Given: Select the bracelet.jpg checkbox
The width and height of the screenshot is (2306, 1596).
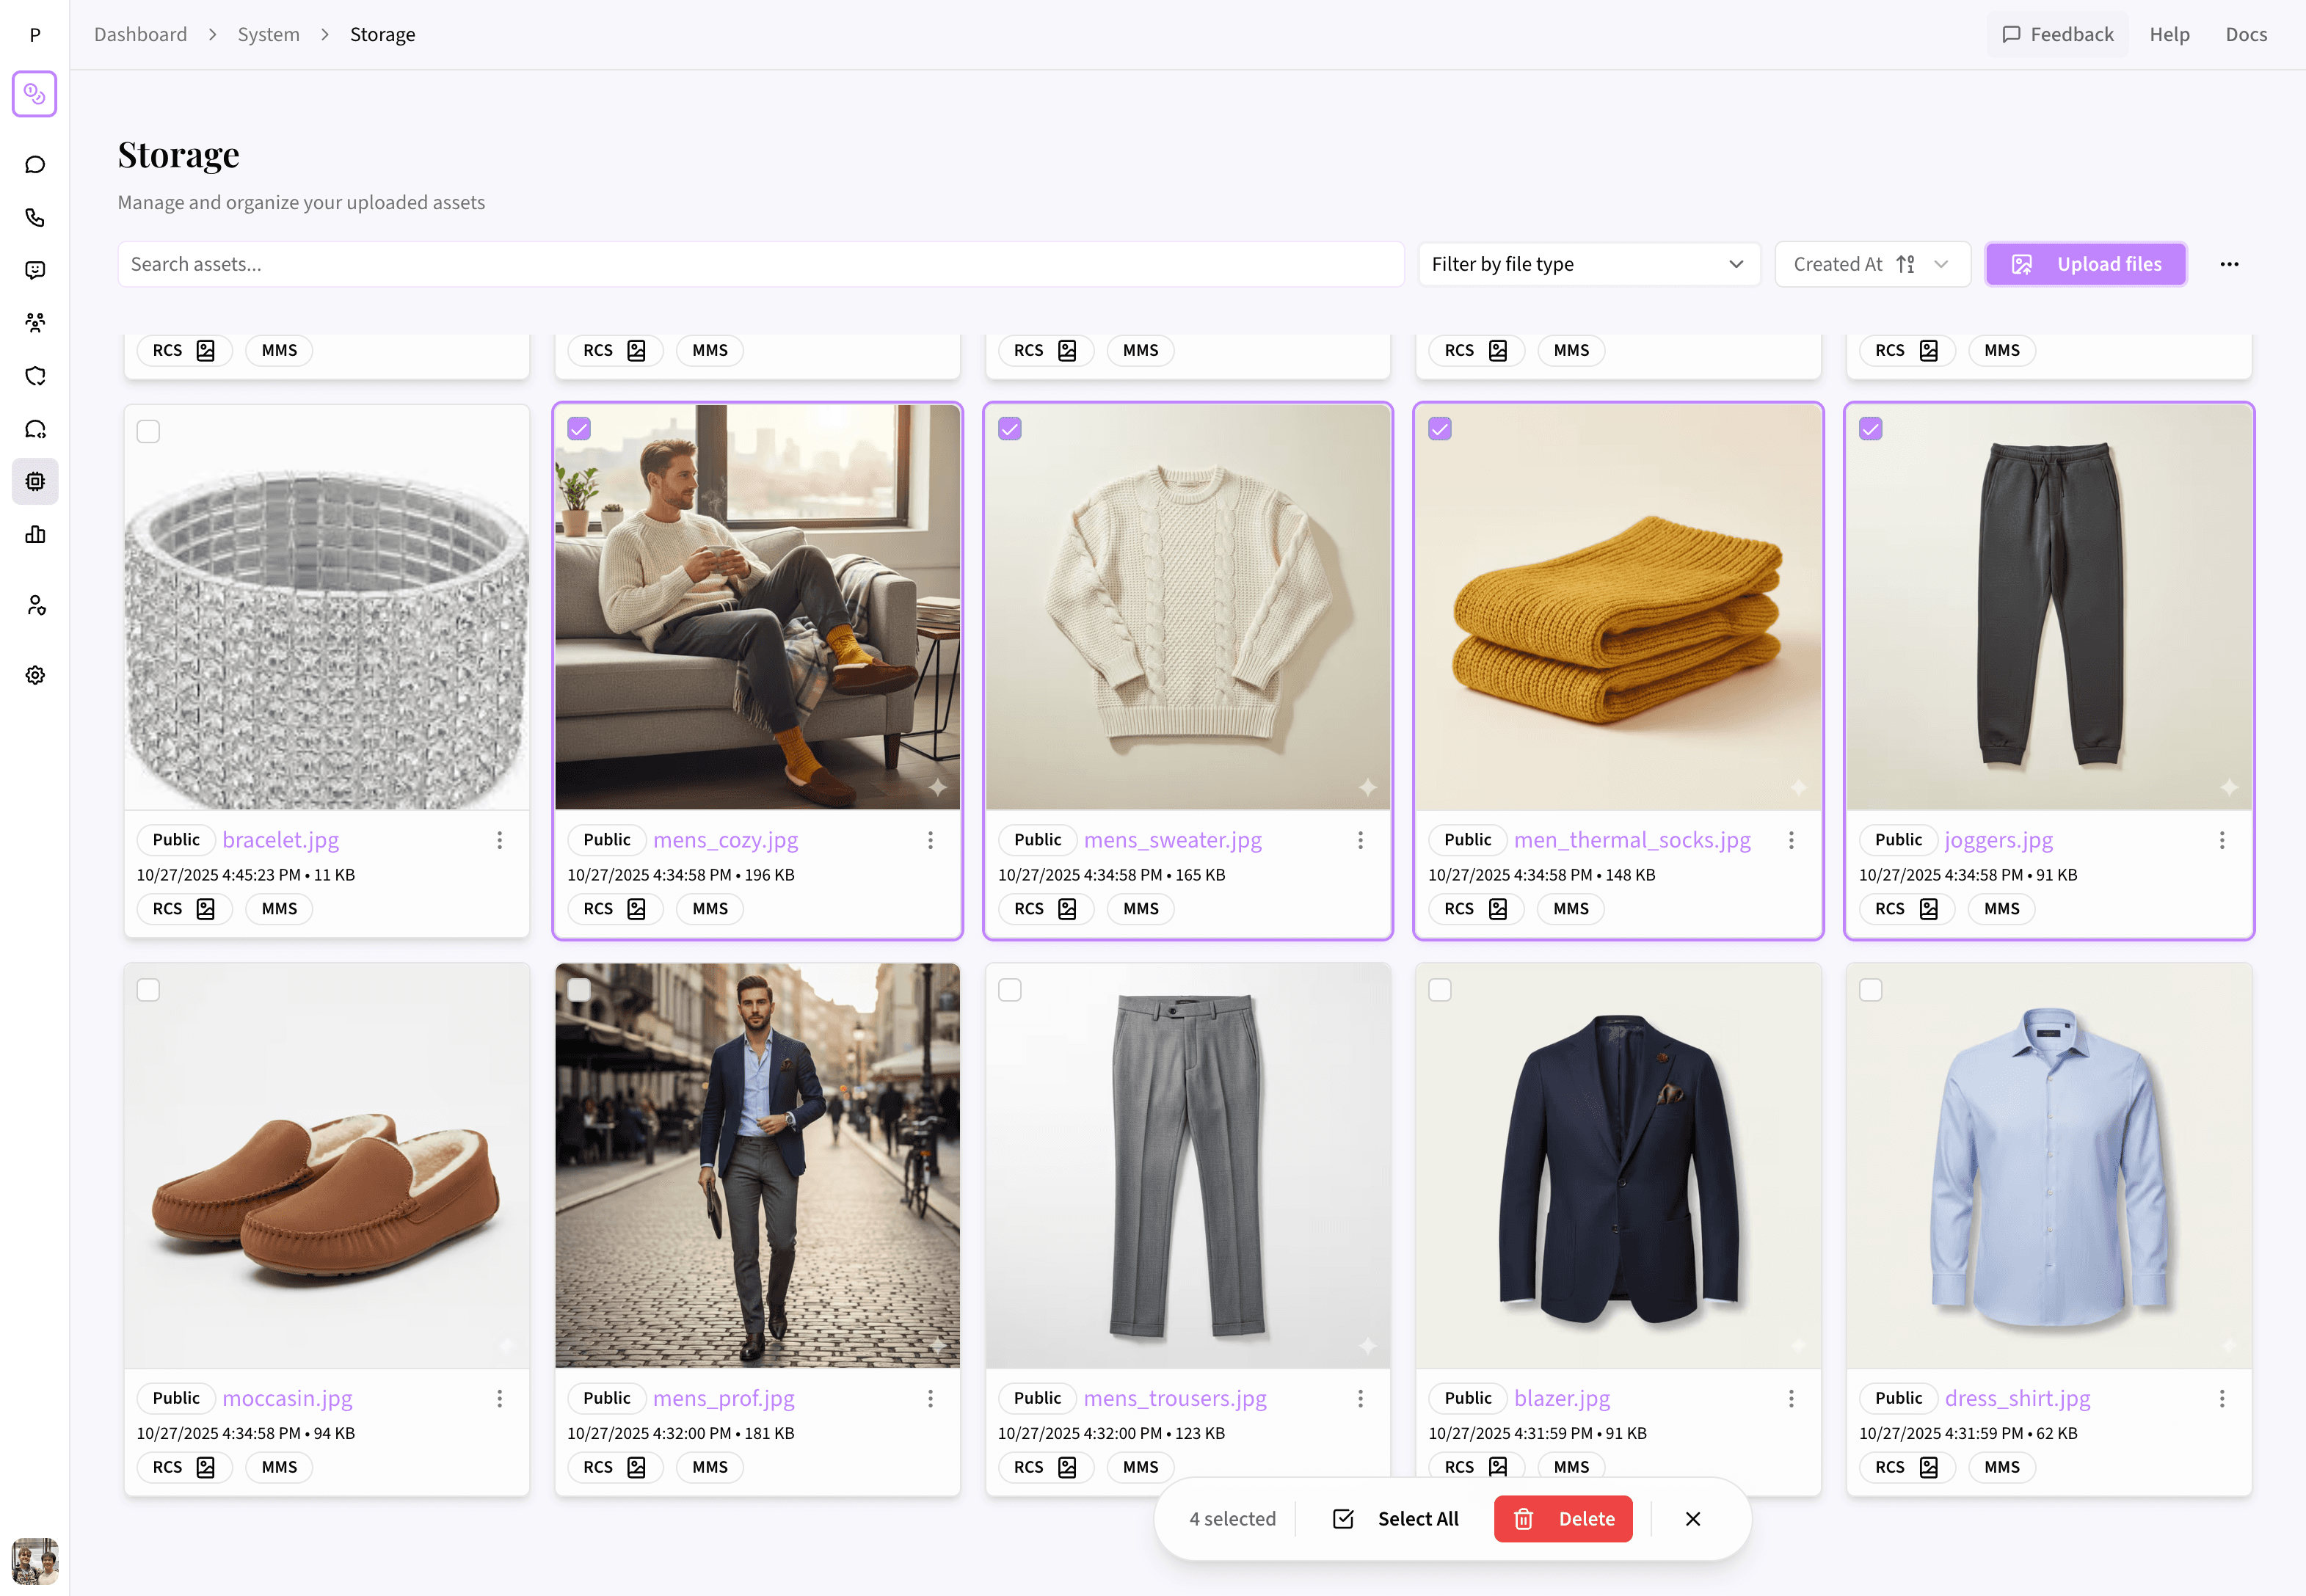Looking at the screenshot, I should (x=148, y=431).
